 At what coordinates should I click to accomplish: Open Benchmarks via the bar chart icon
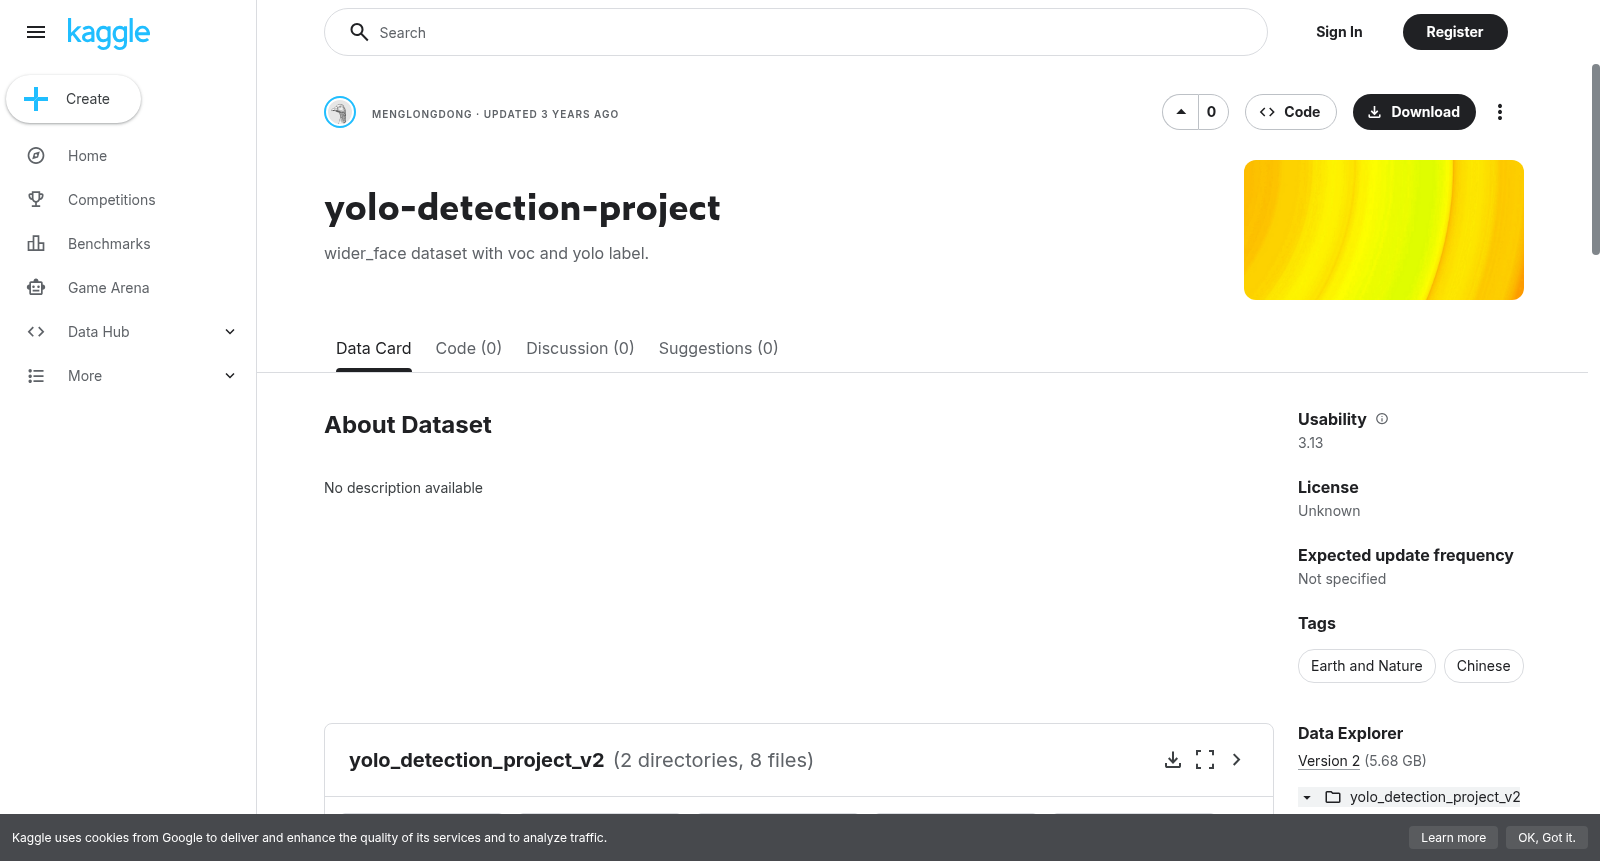pos(36,244)
